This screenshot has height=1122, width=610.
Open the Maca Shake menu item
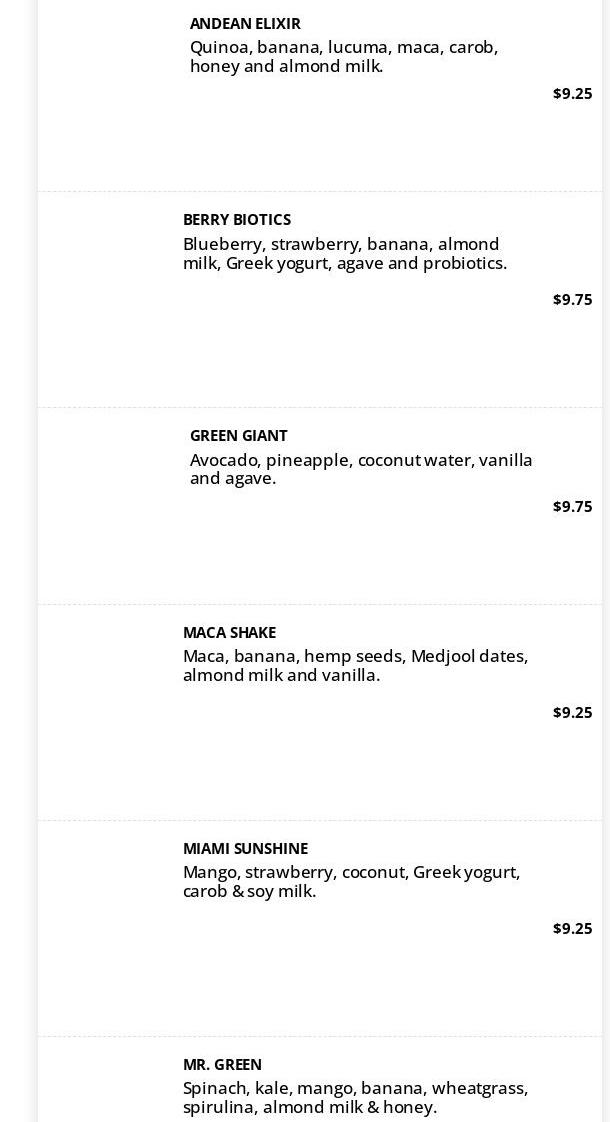click(229, 633)
